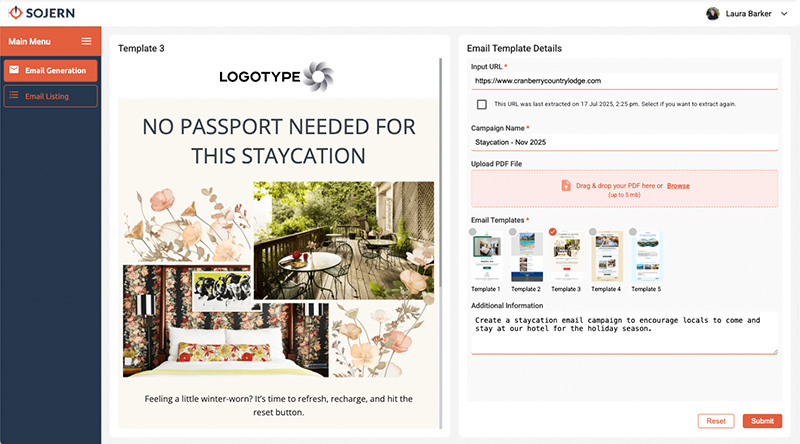Click the envelope icon for Email Generation
This screenshot has width=800, height=444.
[14, 70]
